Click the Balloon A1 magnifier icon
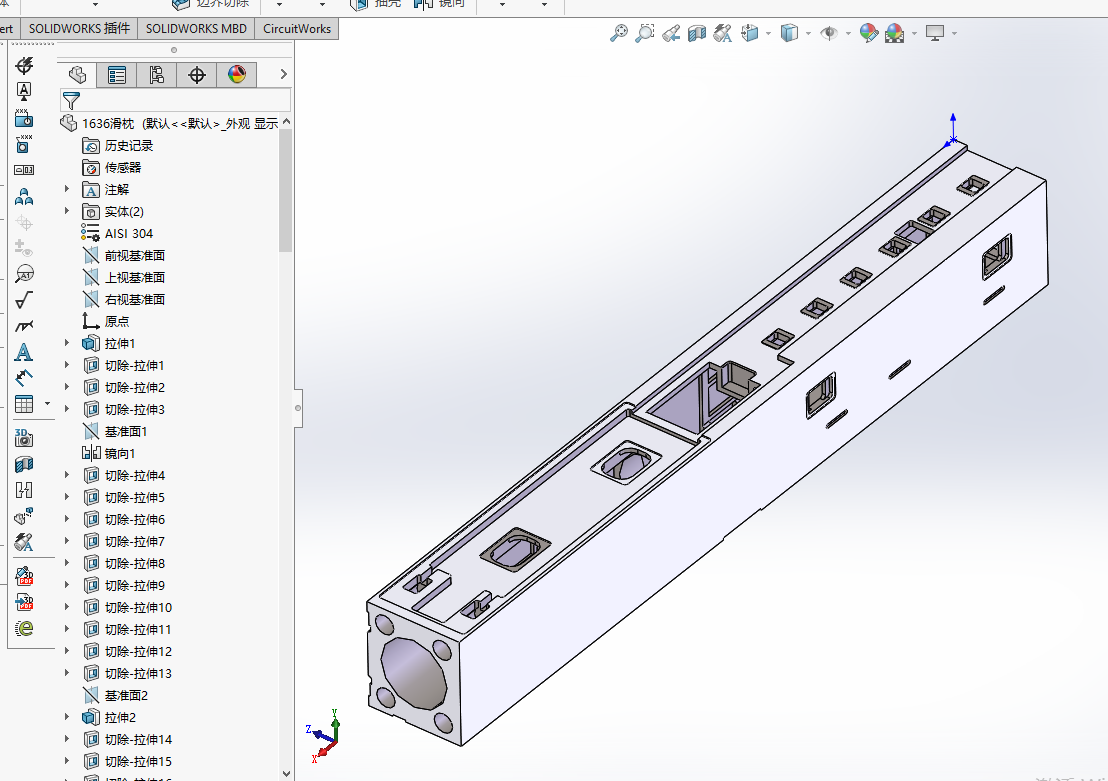Image resolution: width=1108 pixels, height=781 pixels. (x=24, y=274)
